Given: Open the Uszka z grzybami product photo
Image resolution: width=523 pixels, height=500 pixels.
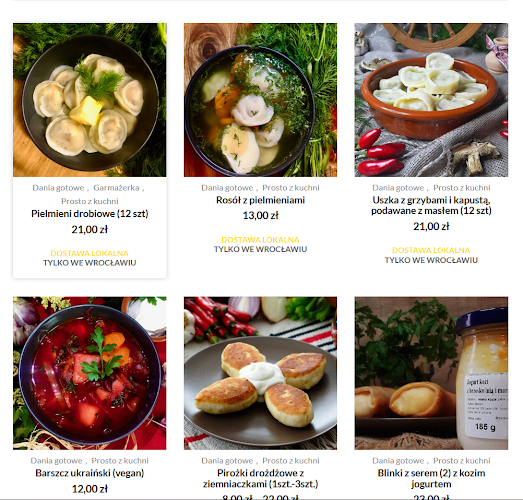Looking at the screenshot, I should (x=431, y=100).
